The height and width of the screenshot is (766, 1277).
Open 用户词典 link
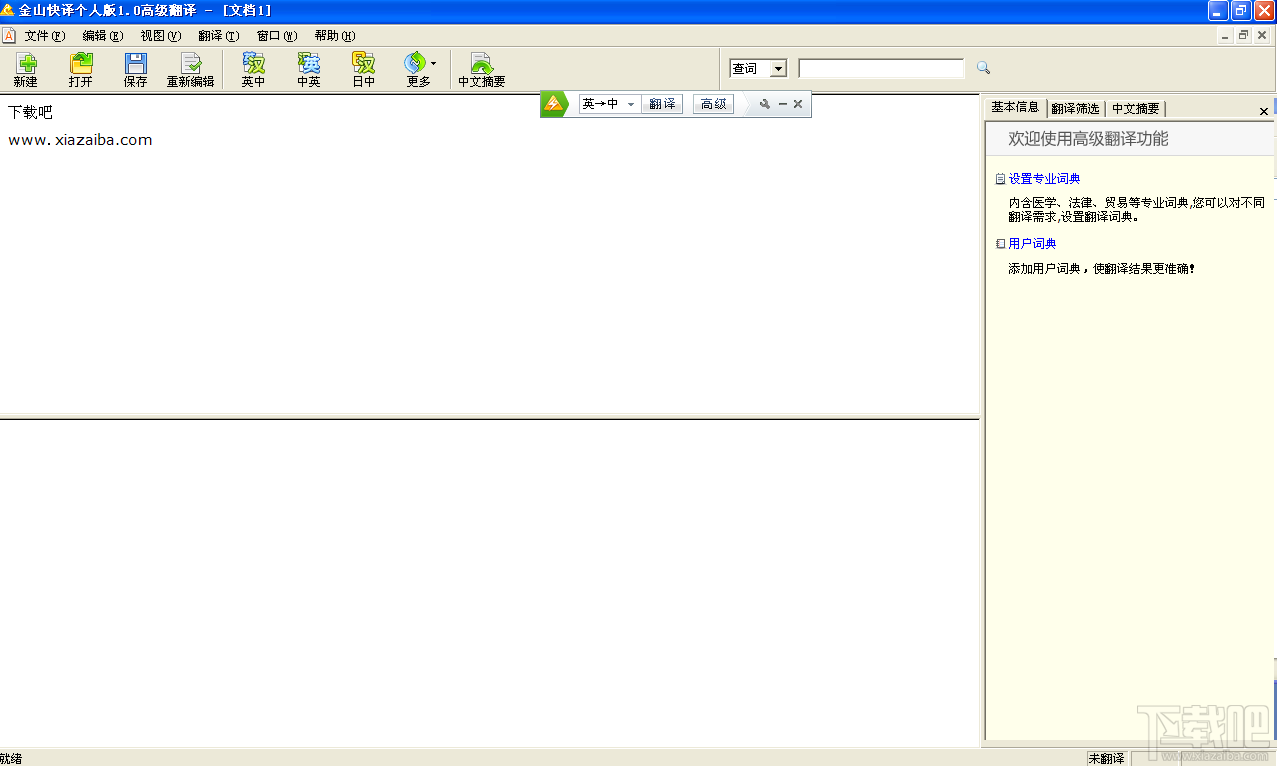click(1032, 243)
